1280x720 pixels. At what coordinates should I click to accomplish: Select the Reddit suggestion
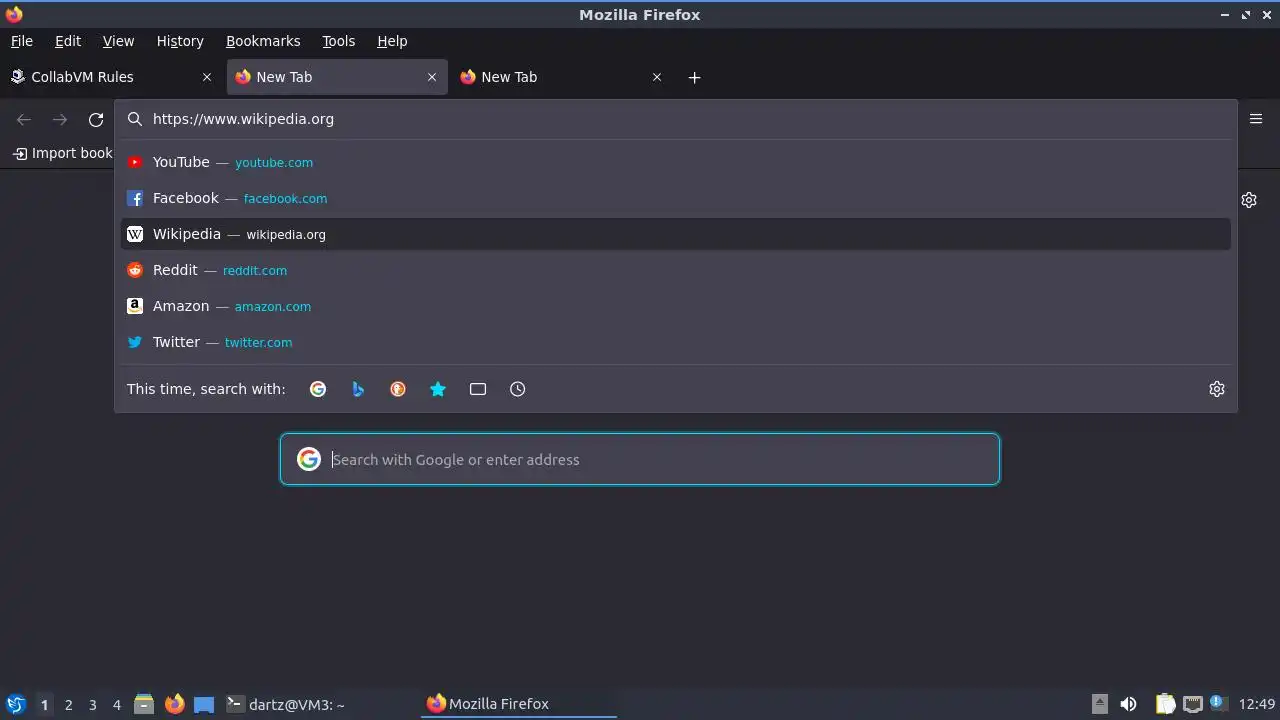tap(676, 270)
